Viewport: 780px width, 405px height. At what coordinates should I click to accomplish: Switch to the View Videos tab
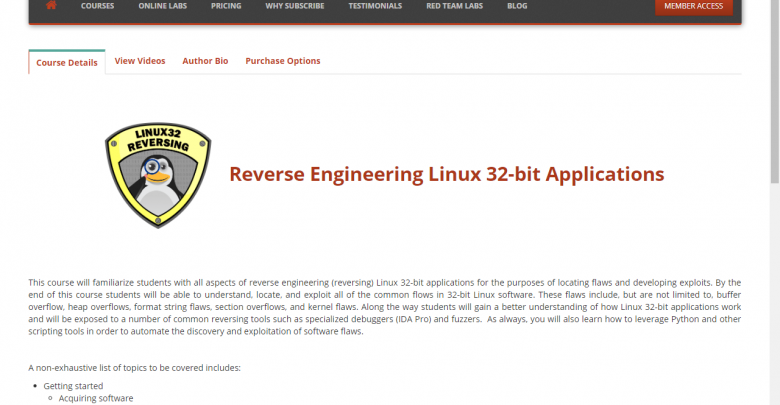[x=140, y=61]
